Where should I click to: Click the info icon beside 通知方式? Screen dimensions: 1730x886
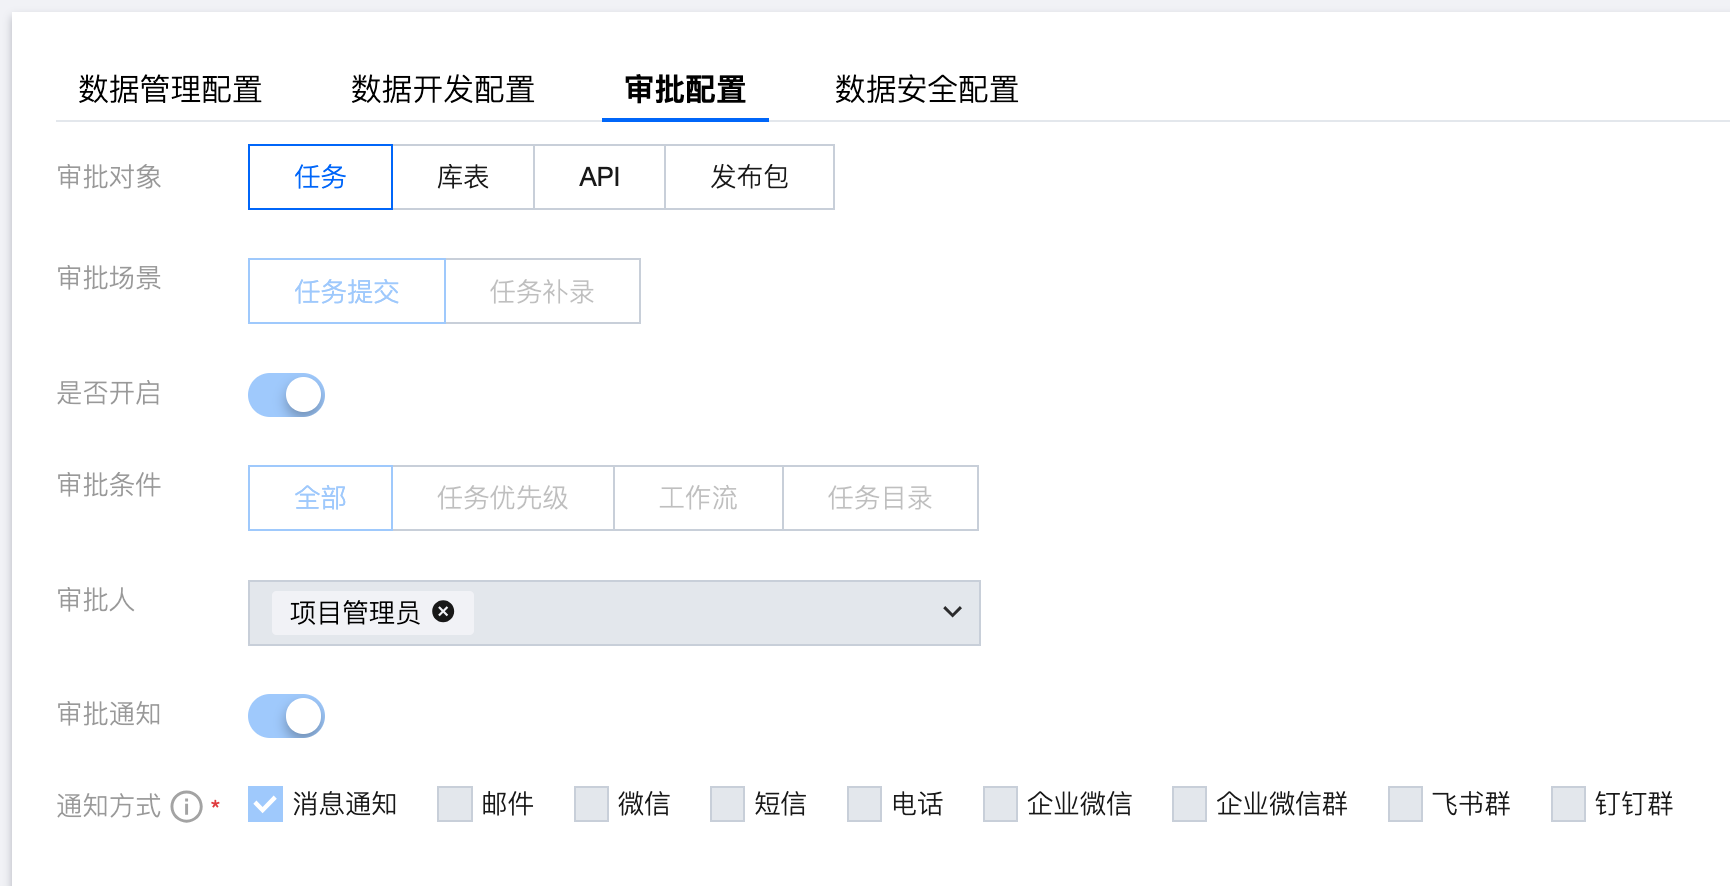tap(187, 806)
